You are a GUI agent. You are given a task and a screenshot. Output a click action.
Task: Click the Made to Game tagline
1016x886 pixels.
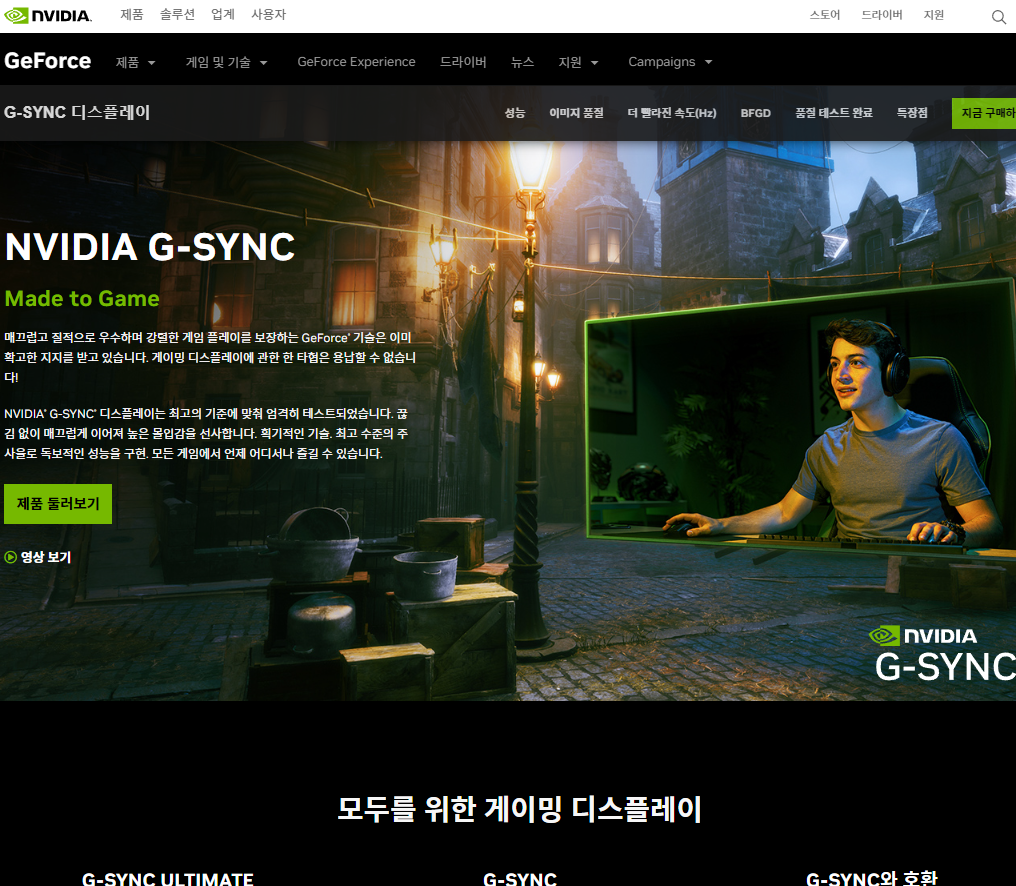(x=82, y=298)
